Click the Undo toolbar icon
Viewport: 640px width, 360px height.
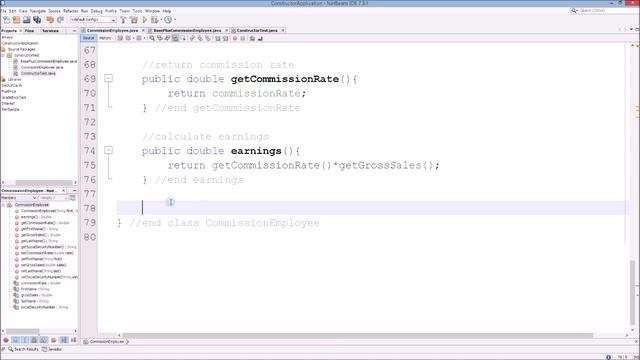(50, 20)
